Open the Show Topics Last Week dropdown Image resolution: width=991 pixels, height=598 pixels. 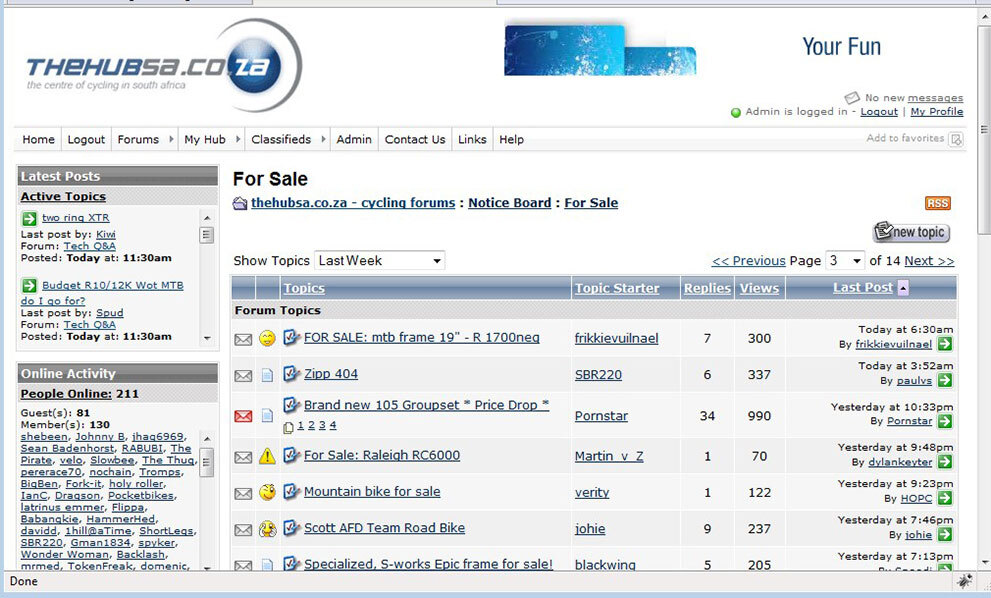click(379, 261)
